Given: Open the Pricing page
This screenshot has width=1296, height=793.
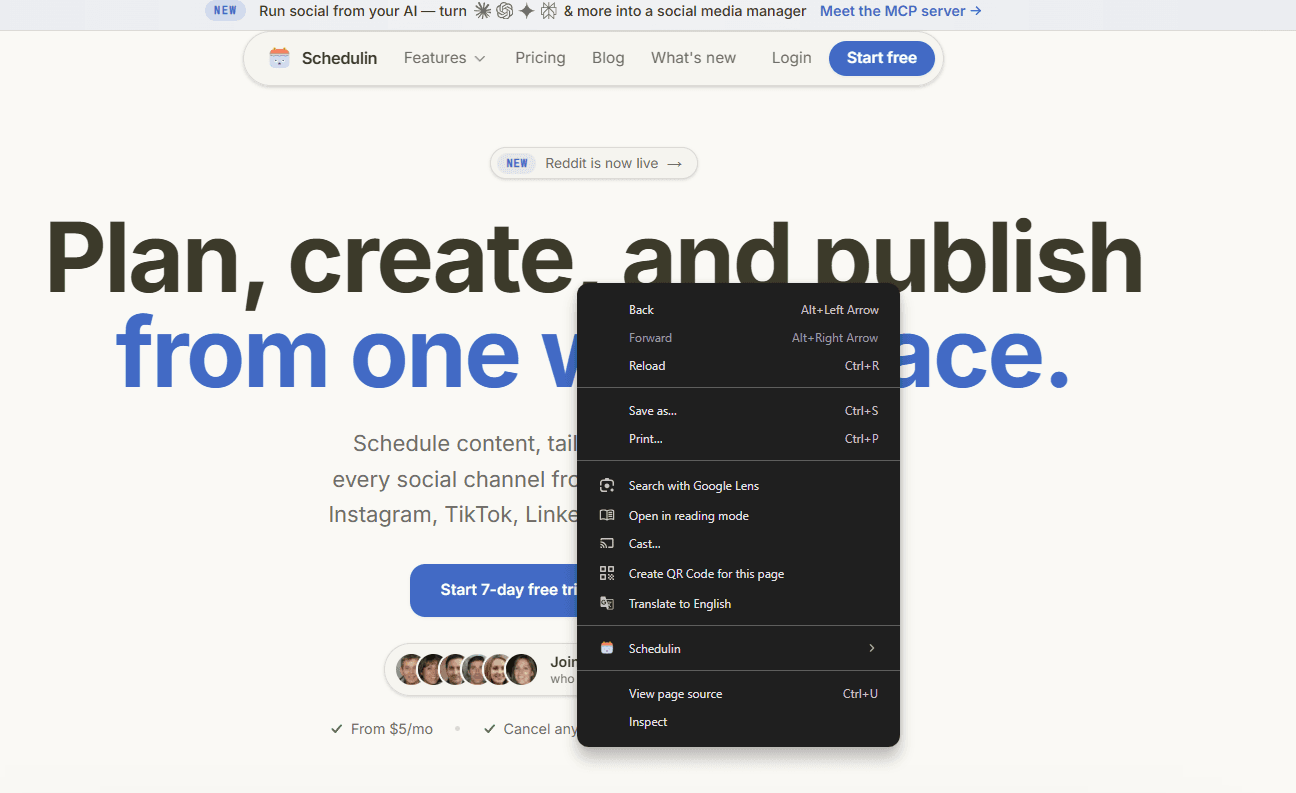Looking at the screenshot, I should coord(540,58).
